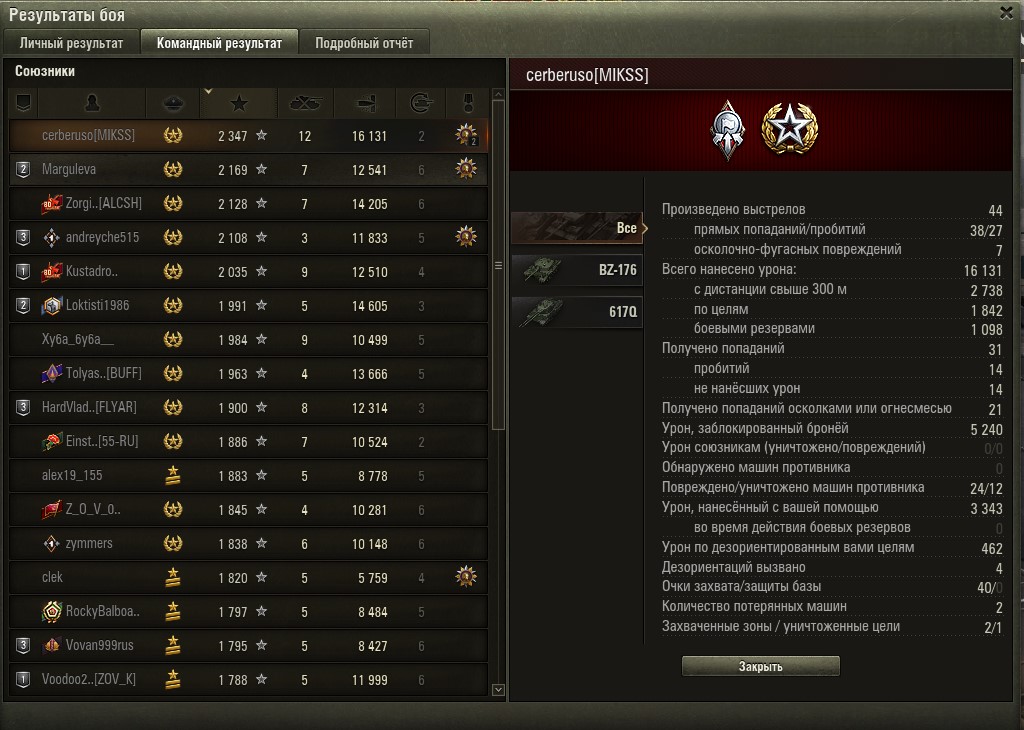This screenshot has width=1024, height=730.
Task: Sort by medals column icon
Action: 467,103
